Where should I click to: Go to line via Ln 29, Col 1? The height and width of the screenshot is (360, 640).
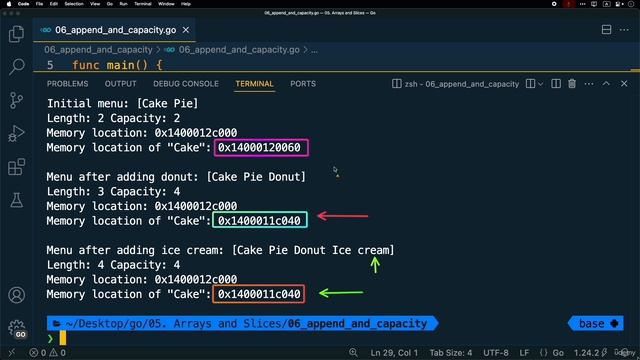point(394,353)
